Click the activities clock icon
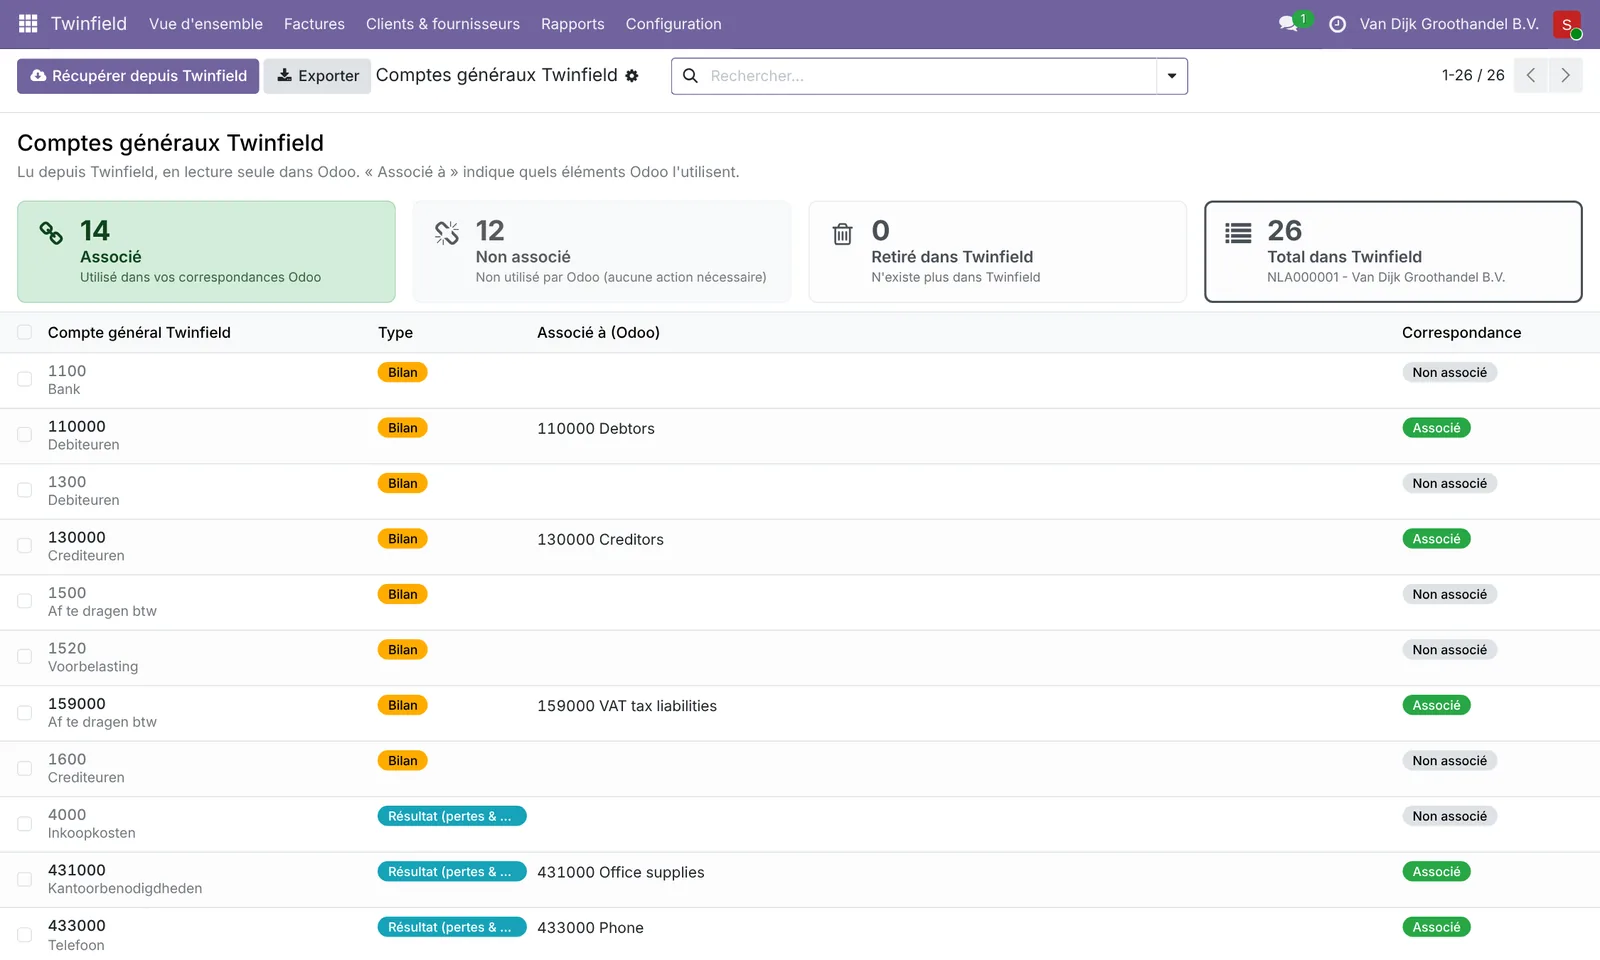 [1337, 24]
